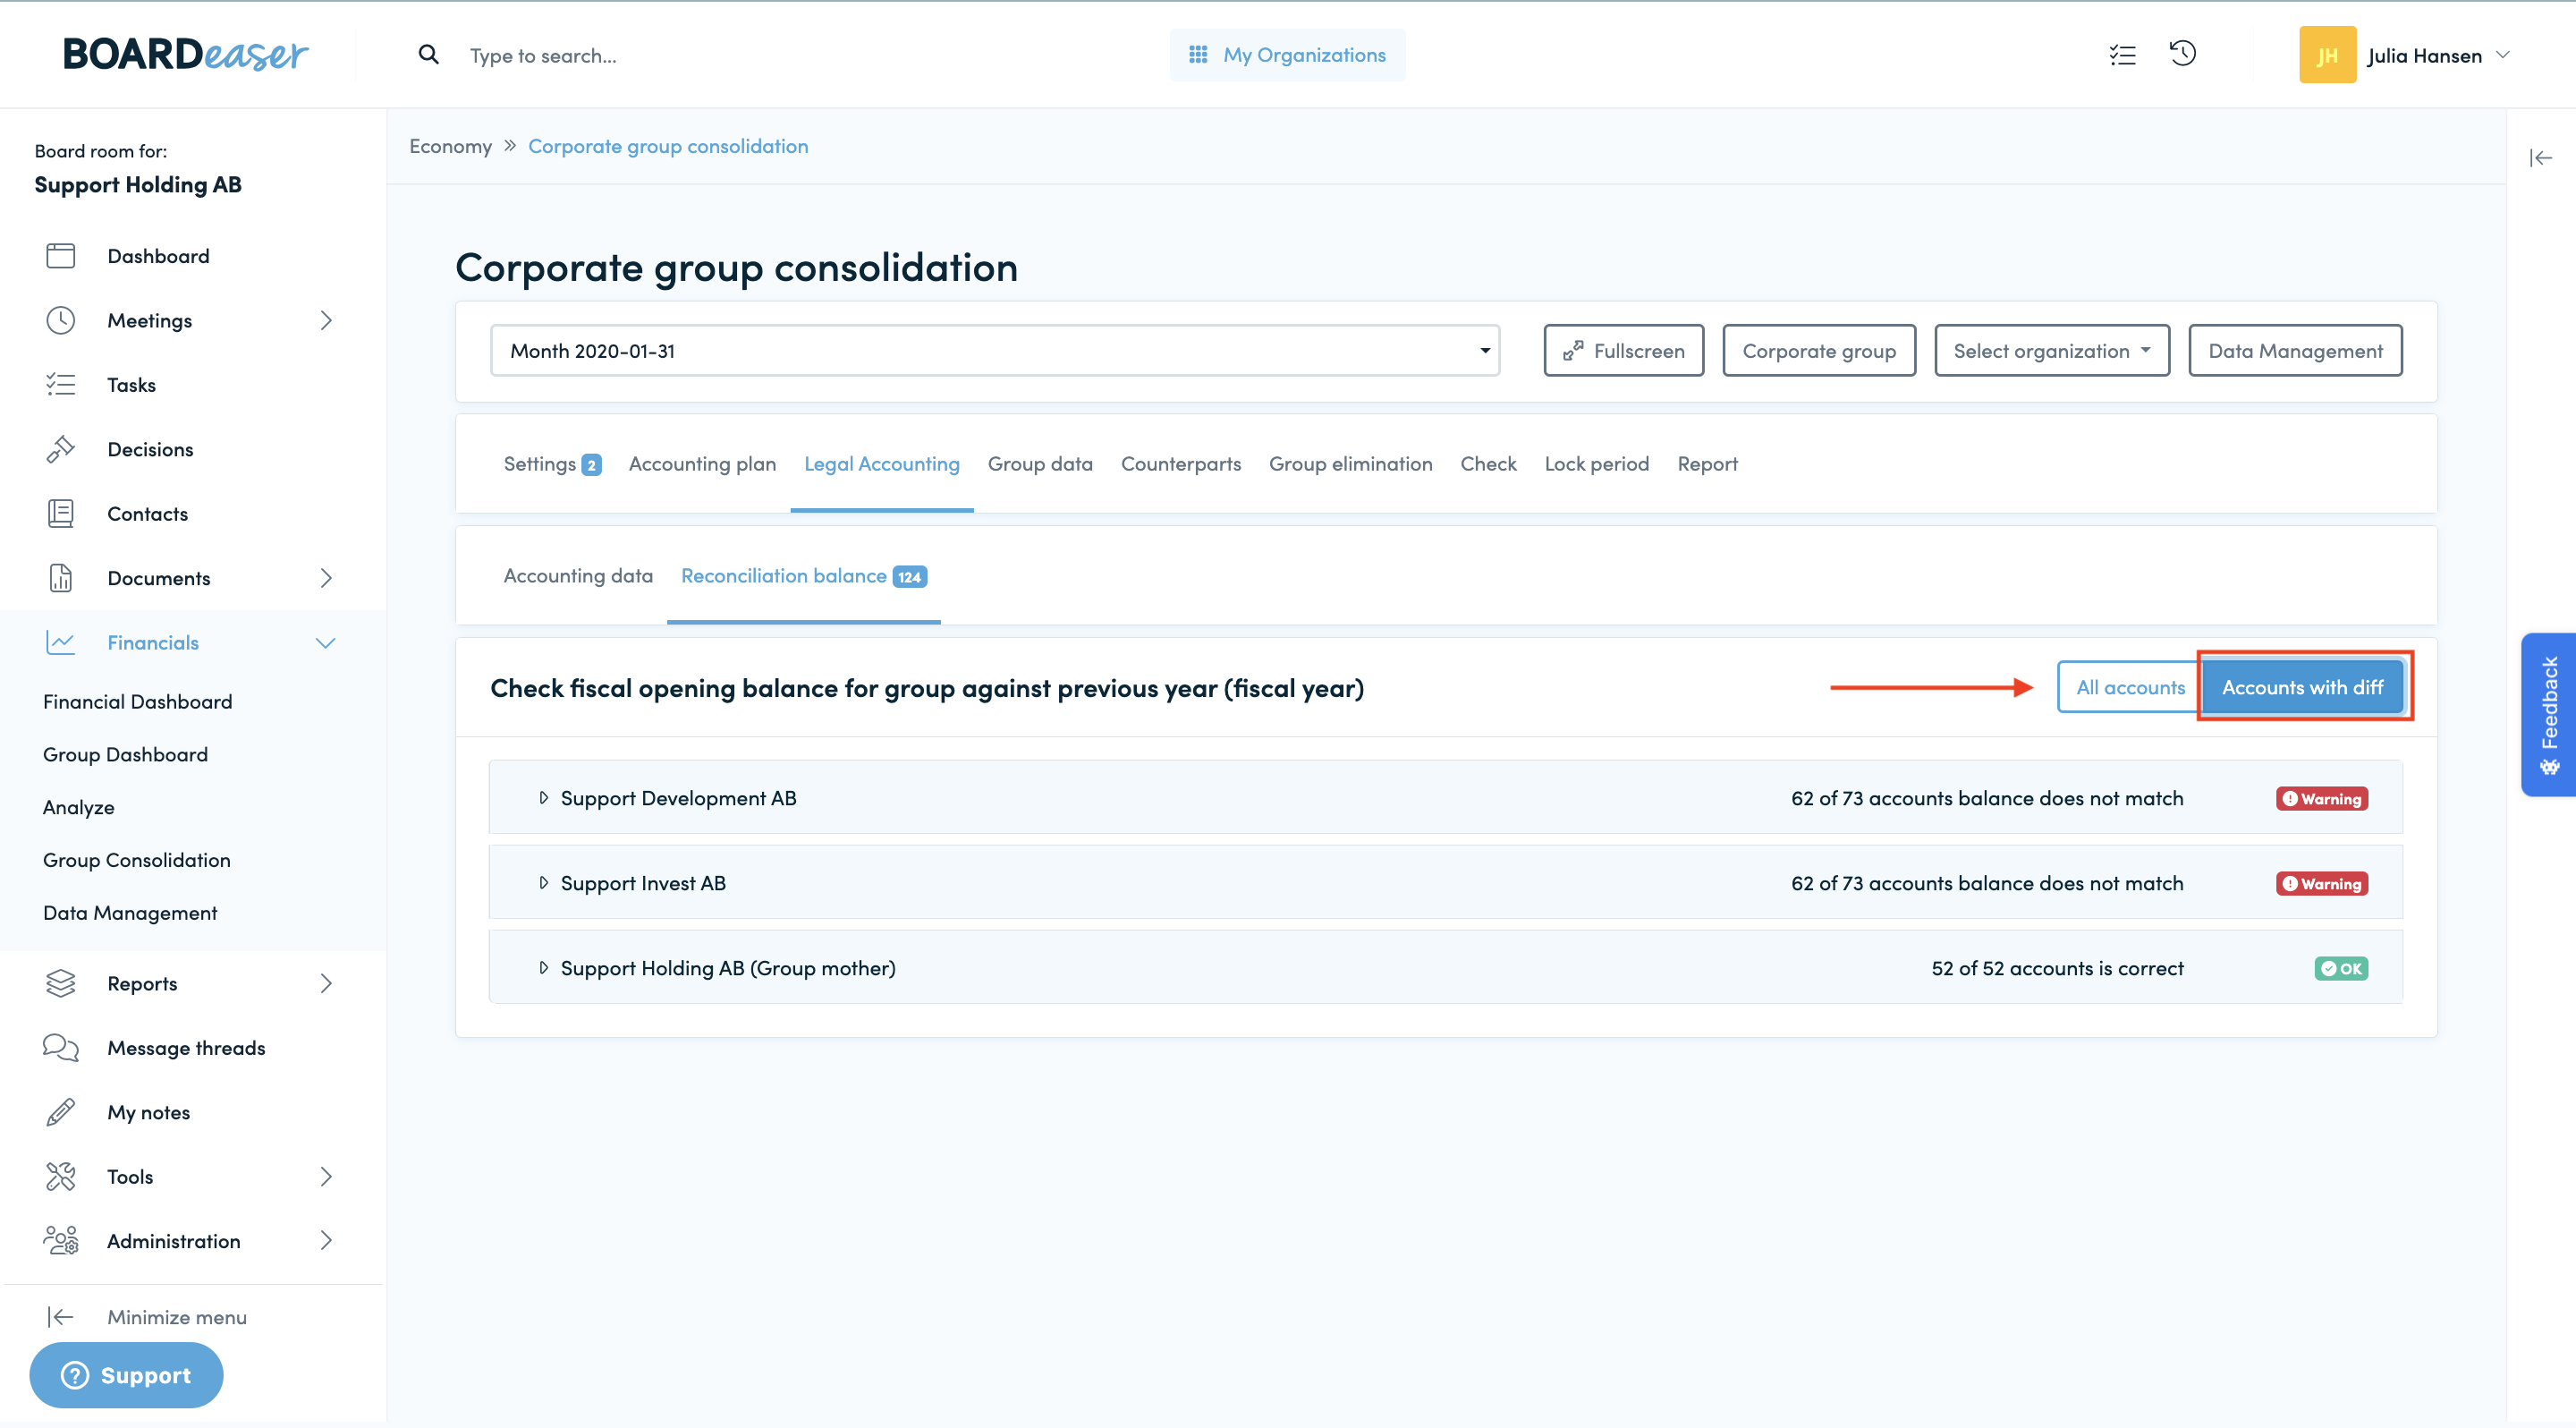2576x1428 pixels.
Task: Click the Data Management button
Action: click(x=2295, y=351)
